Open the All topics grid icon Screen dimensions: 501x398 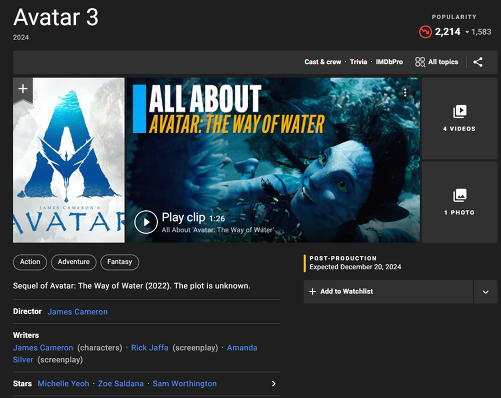click(420, 62)
